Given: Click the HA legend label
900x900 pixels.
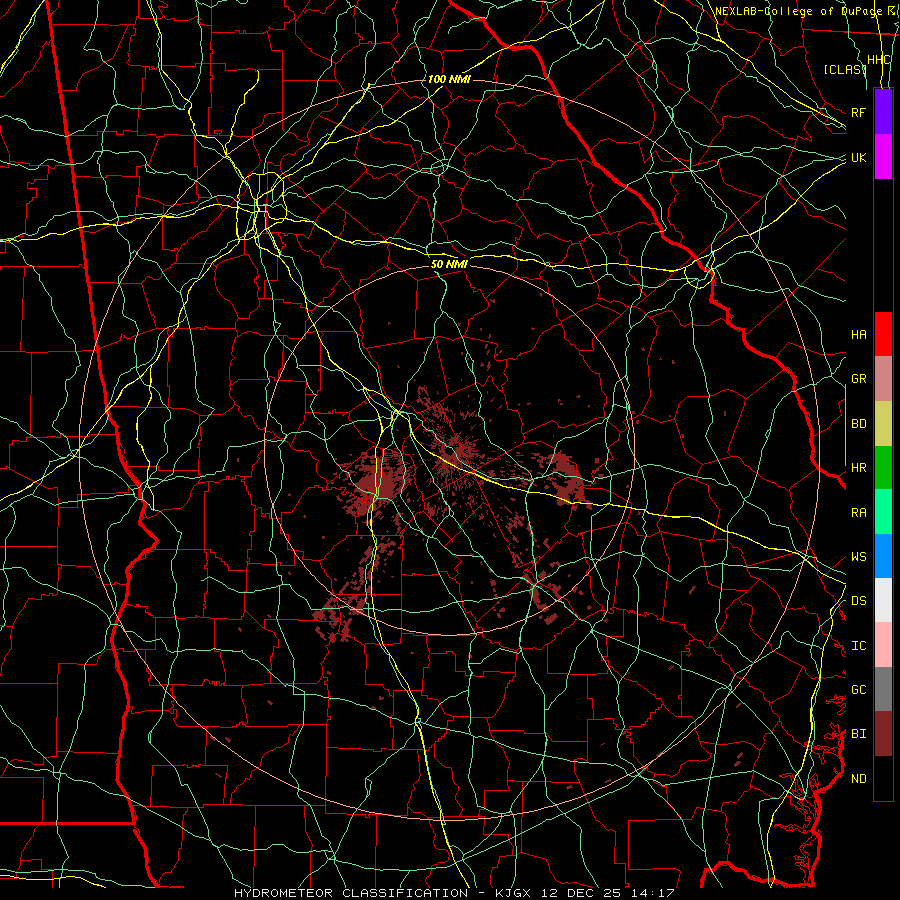Looking at the screenshot, I should 858,334.
